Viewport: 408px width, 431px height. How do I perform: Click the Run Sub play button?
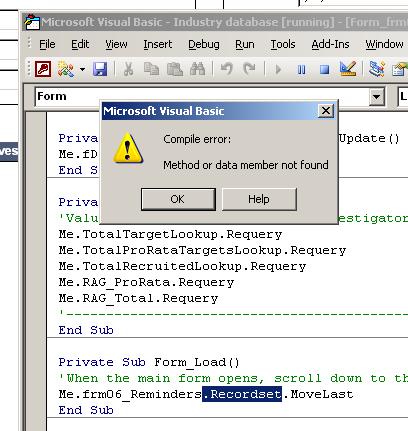coord(278,70)
